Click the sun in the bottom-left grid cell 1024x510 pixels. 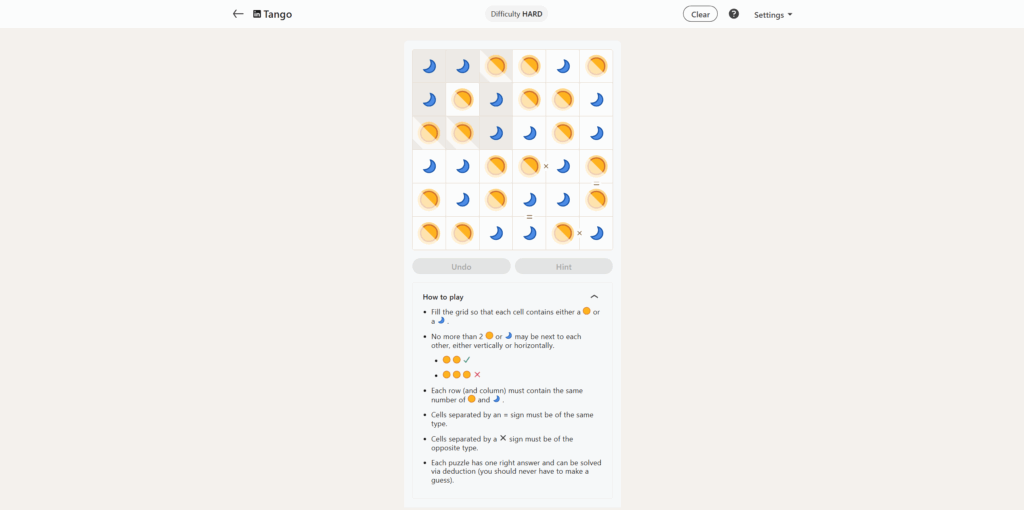point(429,233)
